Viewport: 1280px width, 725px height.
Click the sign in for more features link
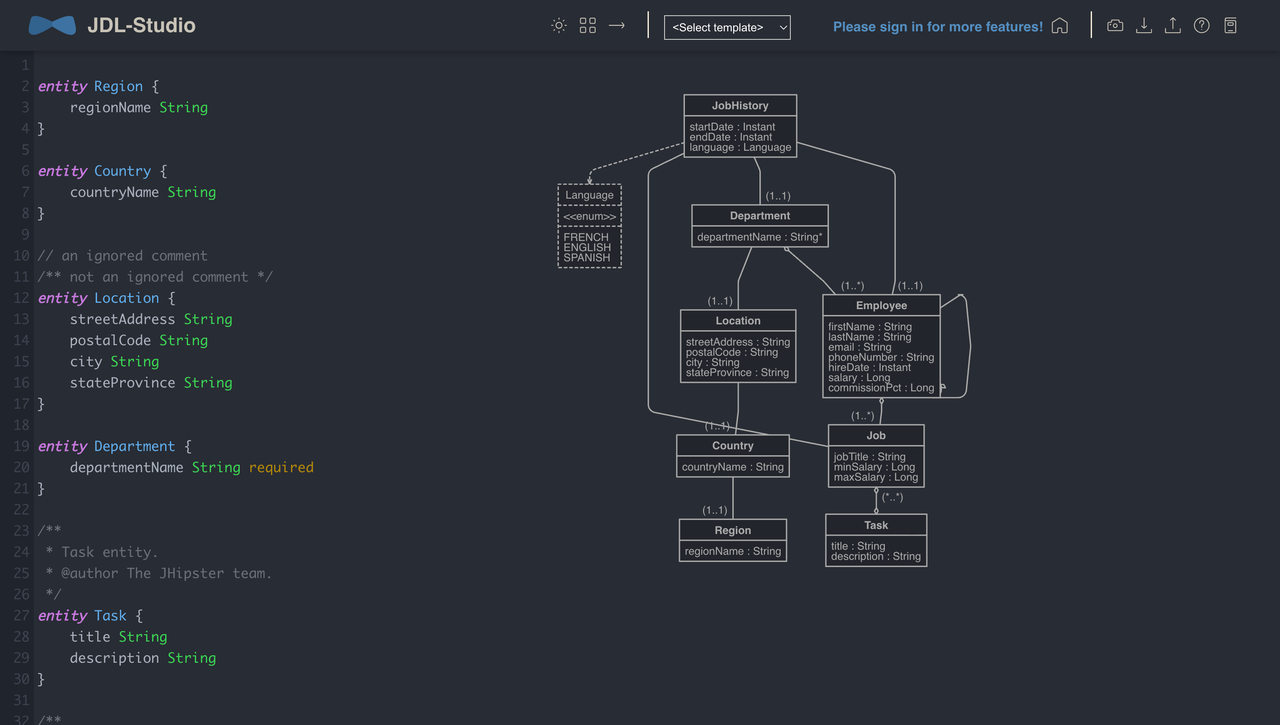coord(937,27)
